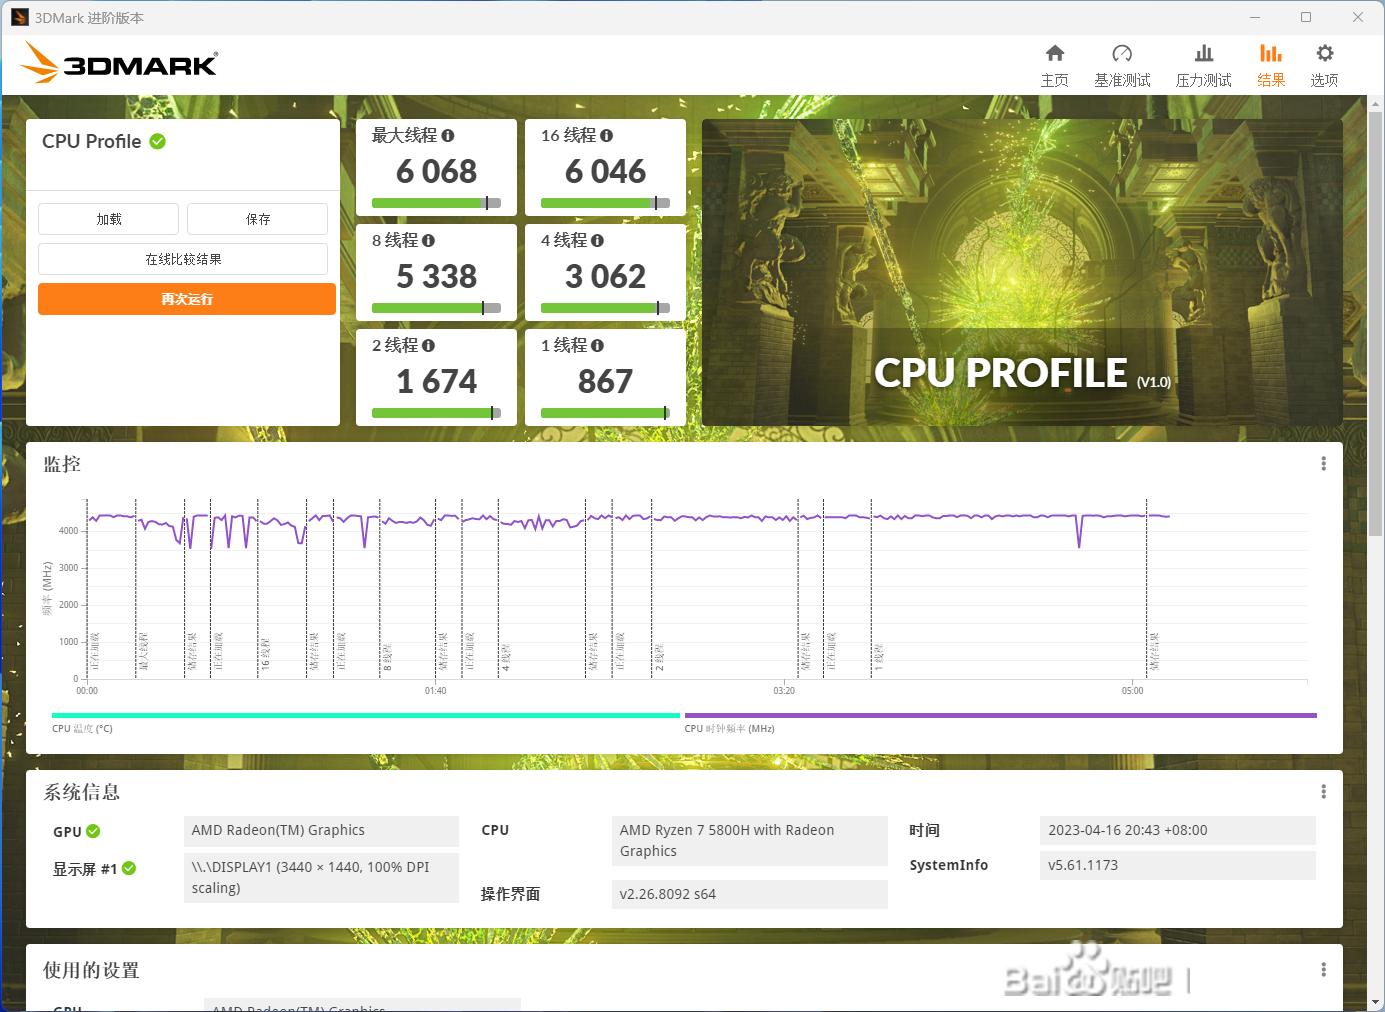This screenshot has width=1385, height=1012.
Task: Click the 1 线程 score bar
Action: pyautogui.click(x=605, y=413)
